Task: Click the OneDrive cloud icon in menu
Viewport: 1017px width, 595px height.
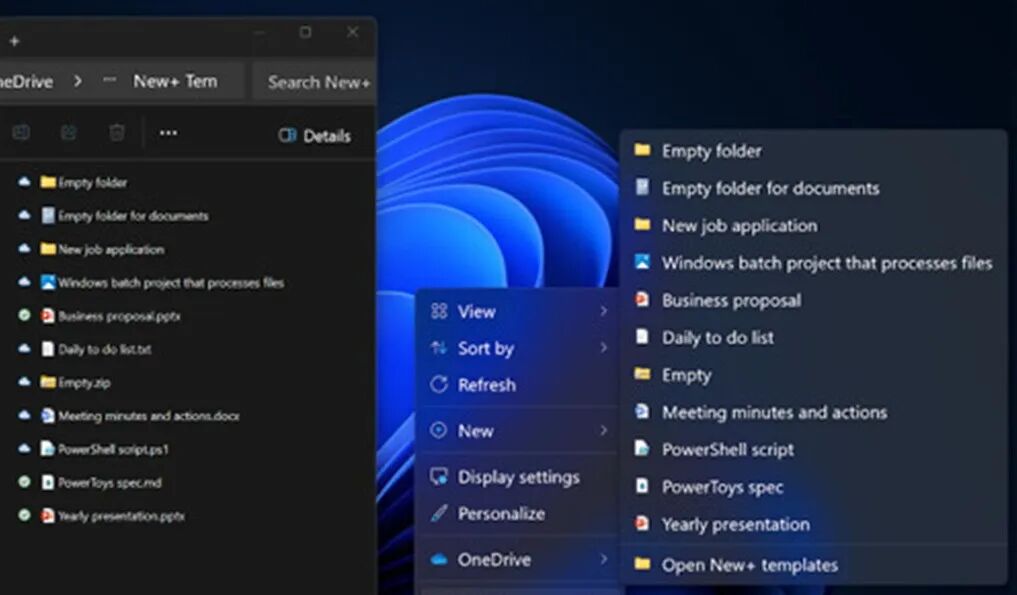Action: point(439,559)
